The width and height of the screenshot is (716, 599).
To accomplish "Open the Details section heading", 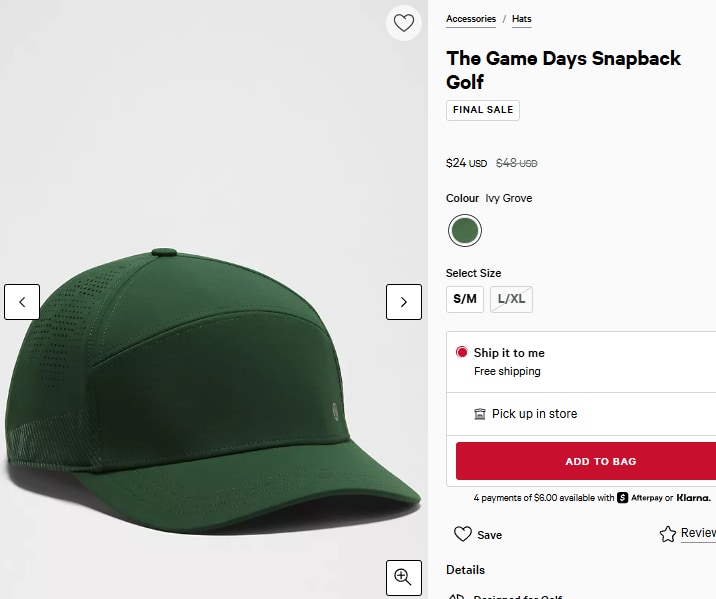I will pos(465,570).
